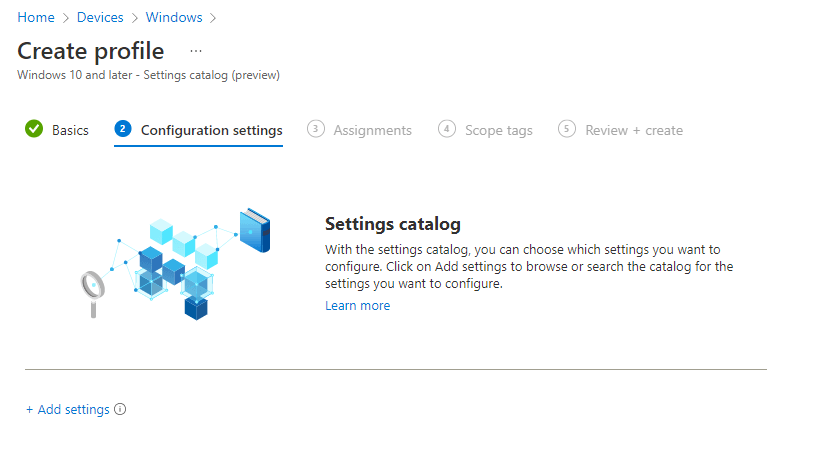Click the Settings catalog heading text
Screen dimensions: 840x473
click(393, 224)
